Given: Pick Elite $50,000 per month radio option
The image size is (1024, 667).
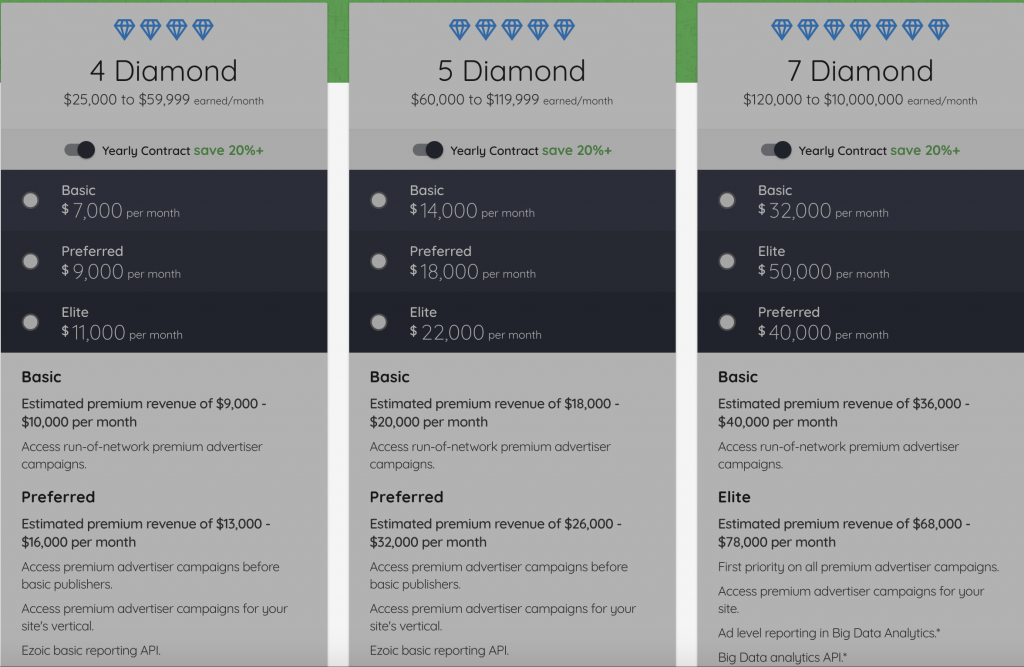Looking at the screenshot, I should click(727, 261).
